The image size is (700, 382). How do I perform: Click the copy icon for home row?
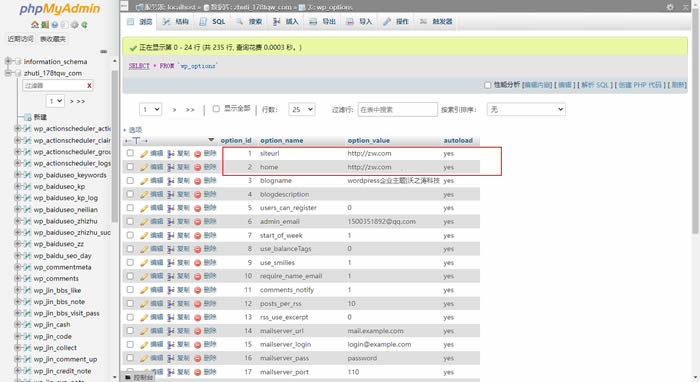pos(171,167)
